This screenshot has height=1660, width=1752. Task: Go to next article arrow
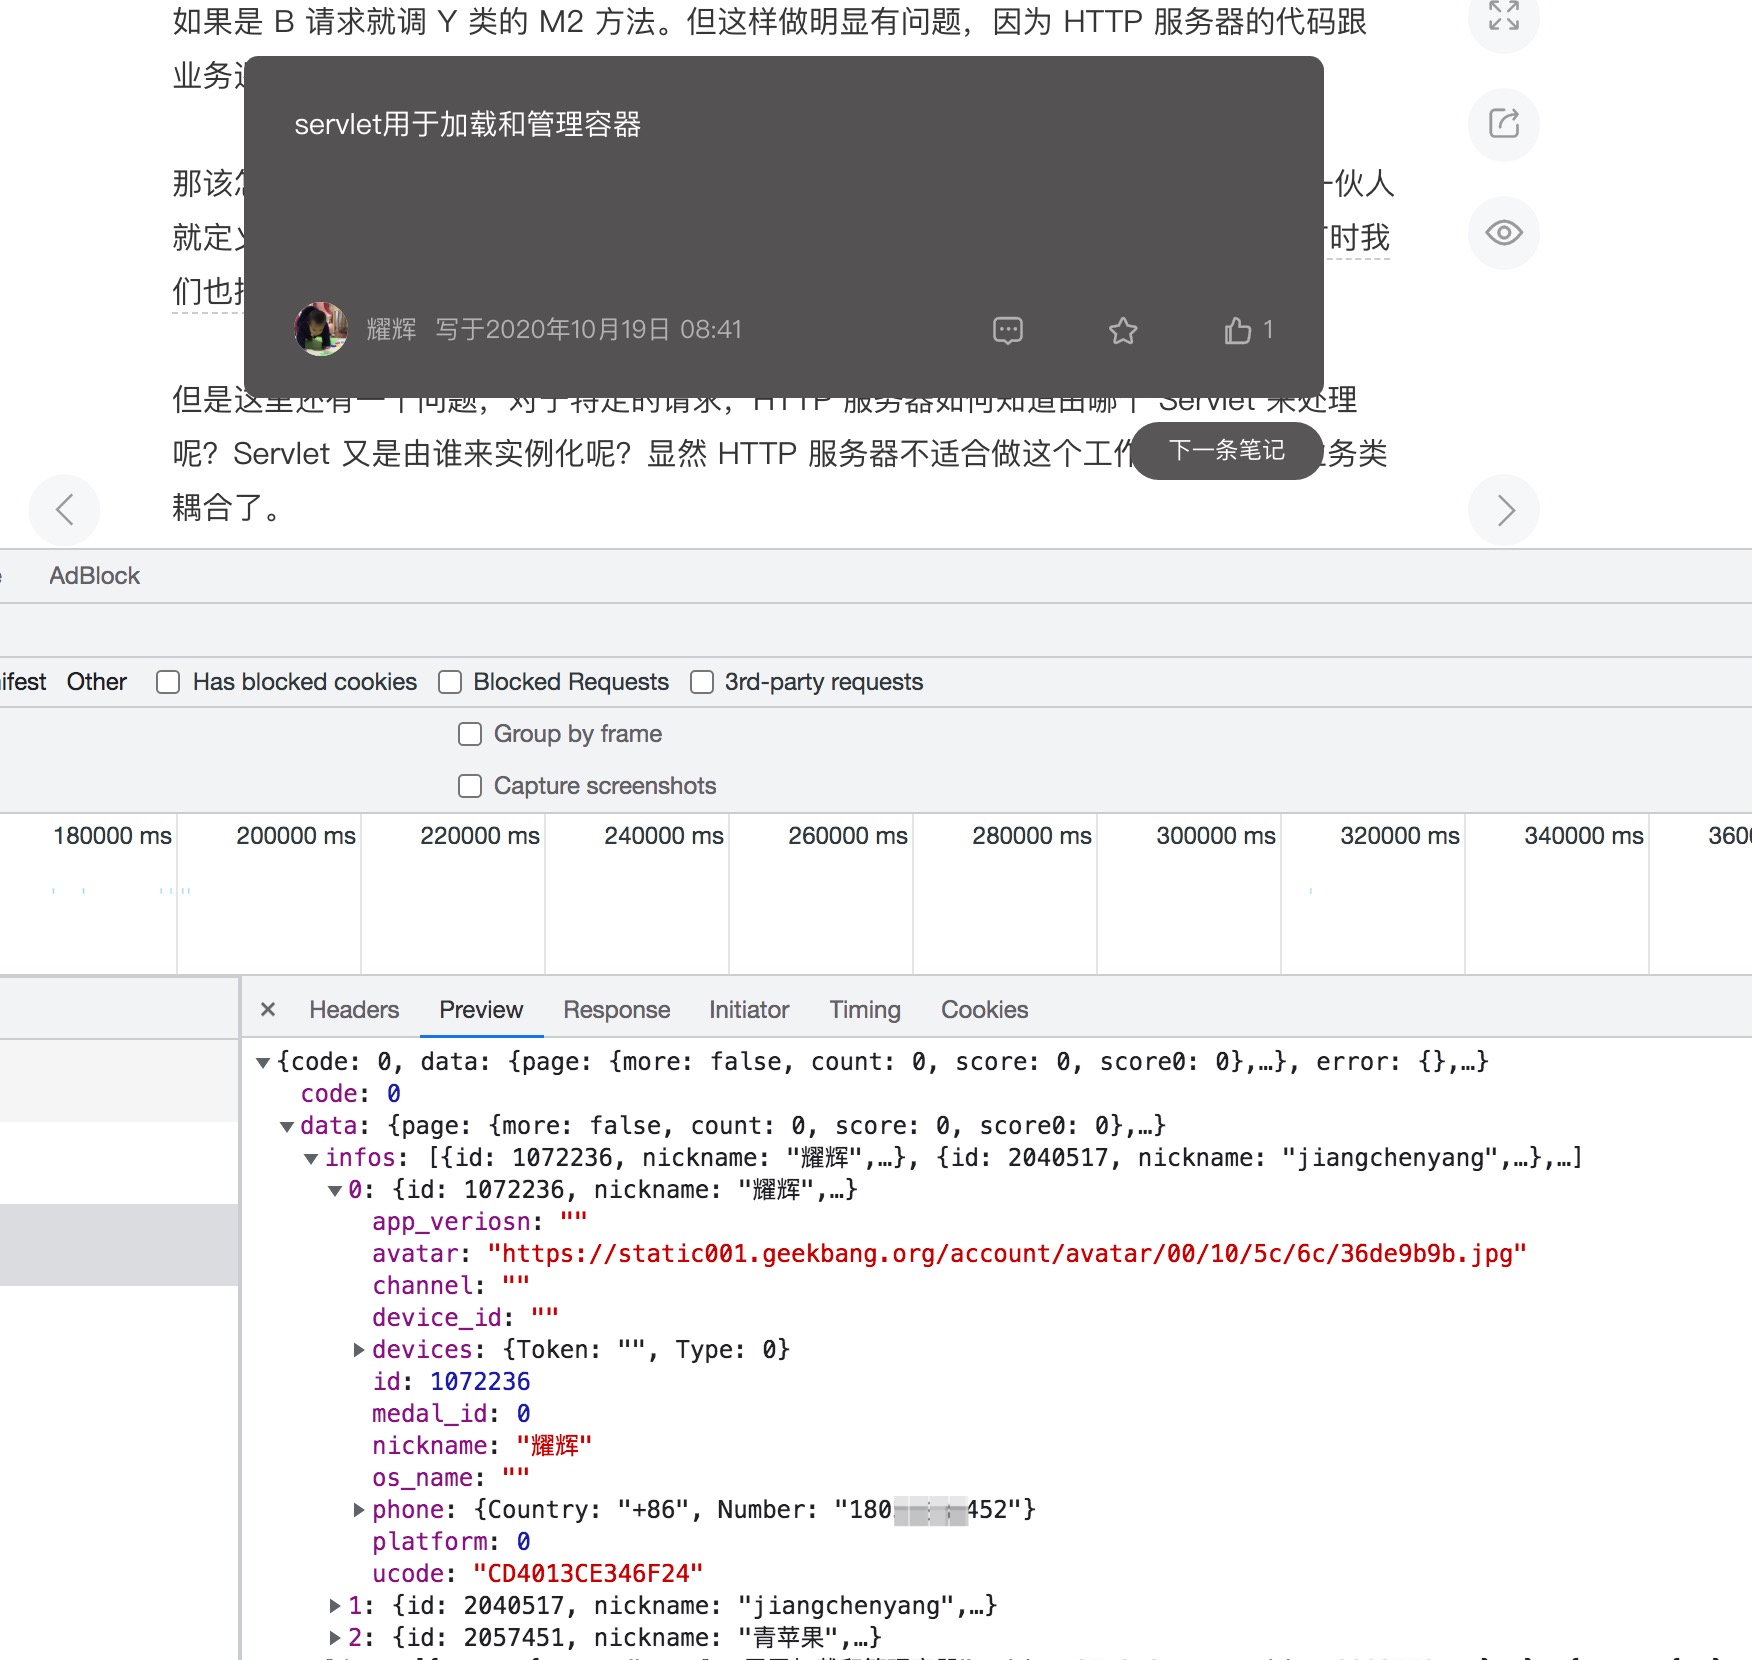(x=1504, y=510)
